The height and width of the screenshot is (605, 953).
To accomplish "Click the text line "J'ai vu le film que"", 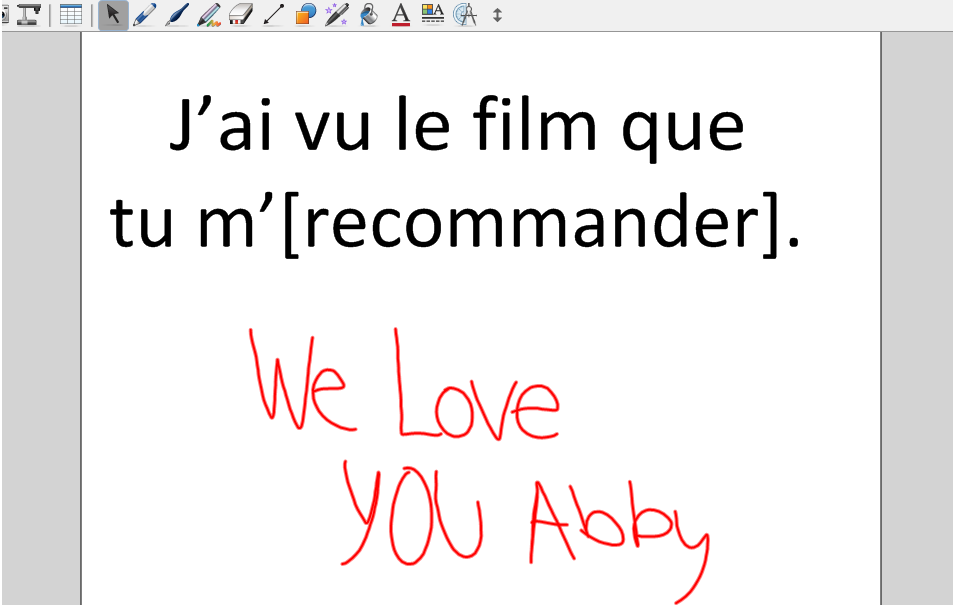I will [456, 130].
